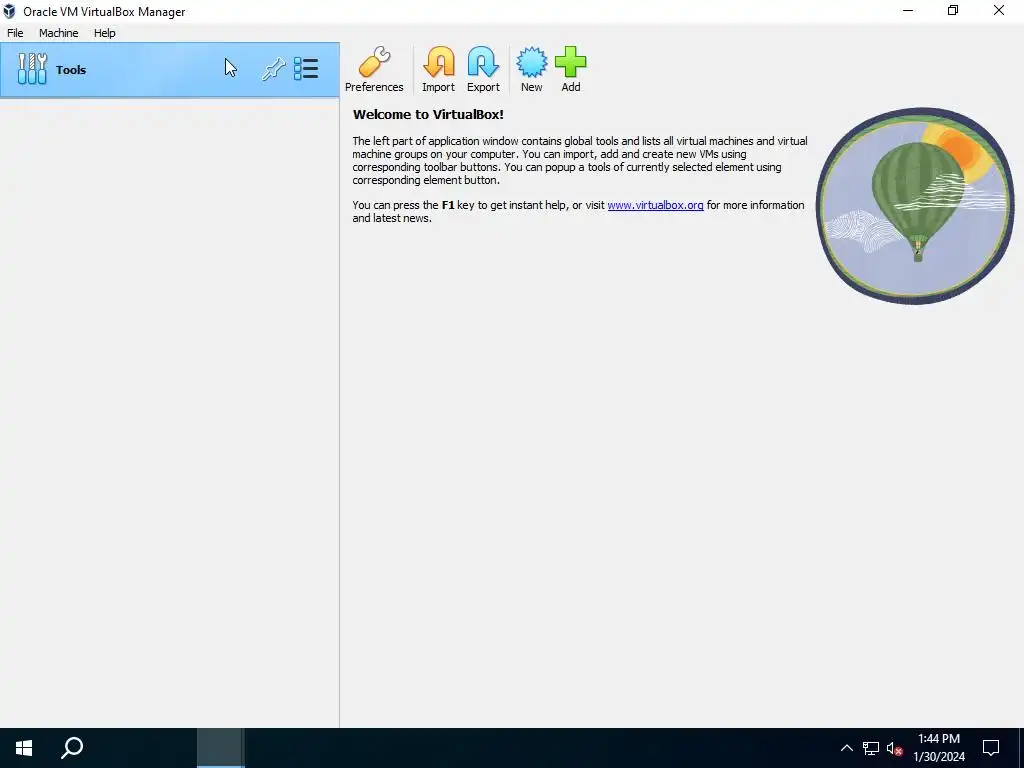
Task: Select the Tools item in left pane
Action: (x=170, y=70)
